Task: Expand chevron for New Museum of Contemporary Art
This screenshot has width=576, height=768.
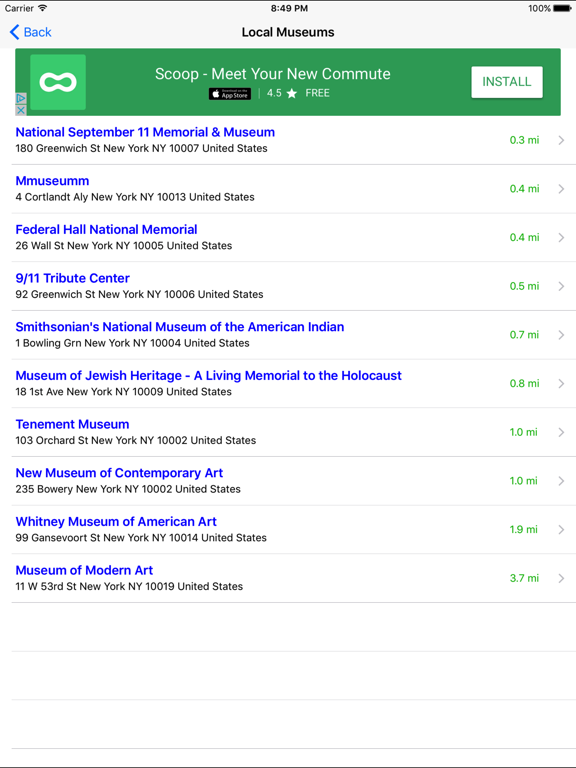Action: (561, 481)
